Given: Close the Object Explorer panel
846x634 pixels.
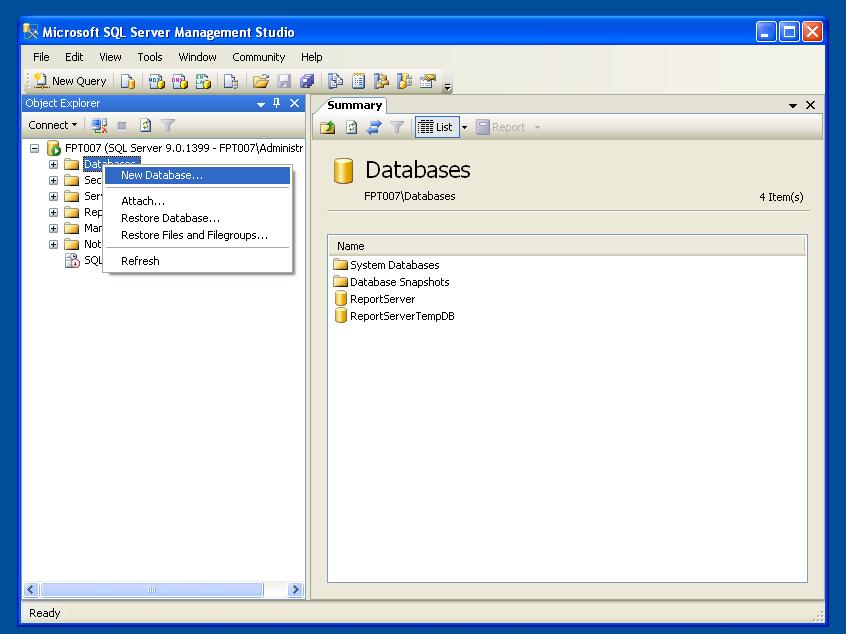Looking at the screenshot, I should pyautogui.click(x=295, y=103).
